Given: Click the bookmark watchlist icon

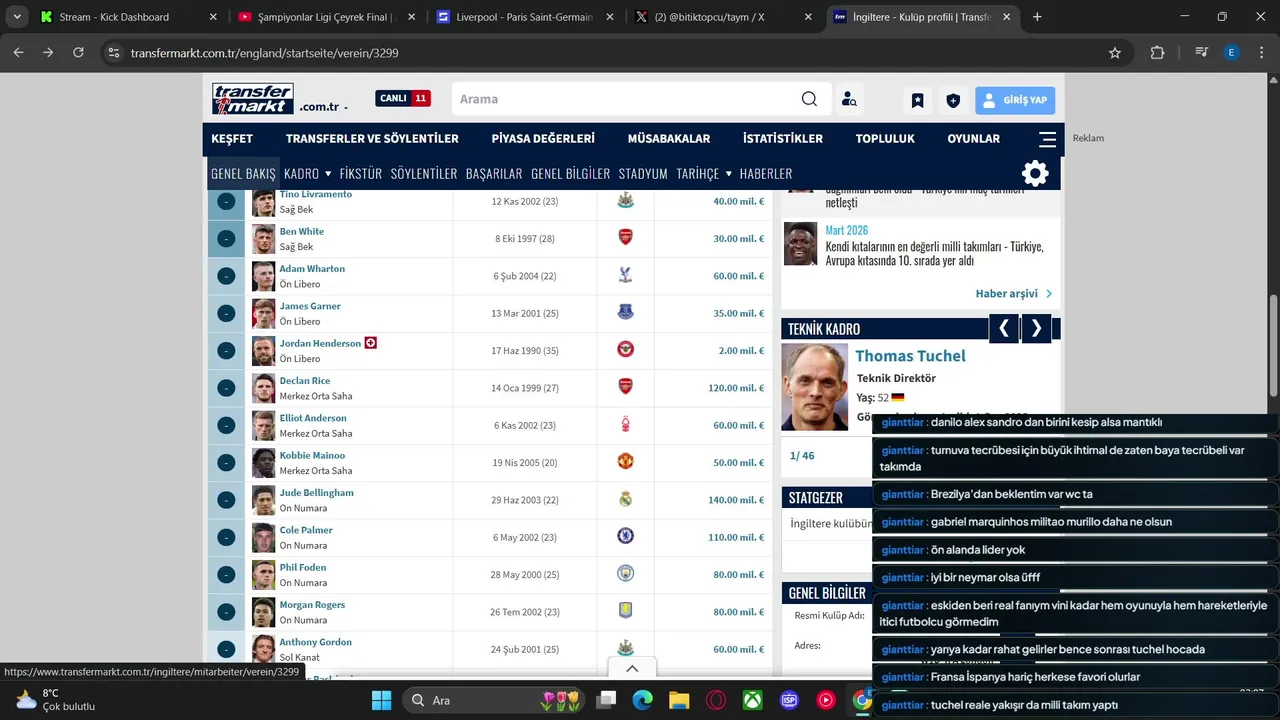Looking at the screenshot, I should tap(917, 100).
